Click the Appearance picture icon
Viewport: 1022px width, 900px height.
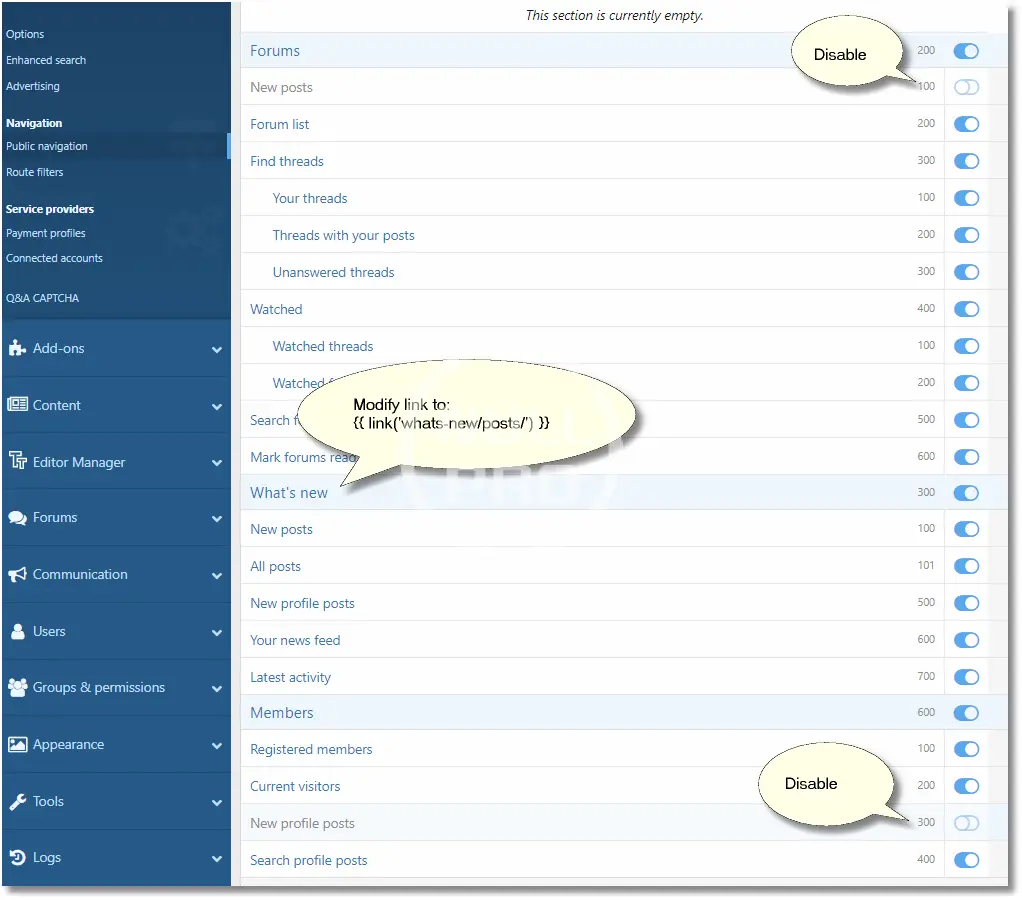17,745
